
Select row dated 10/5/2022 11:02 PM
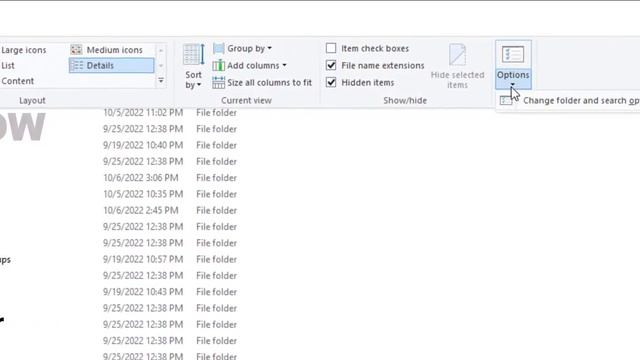pyautogui.click(x=170, y=113)
